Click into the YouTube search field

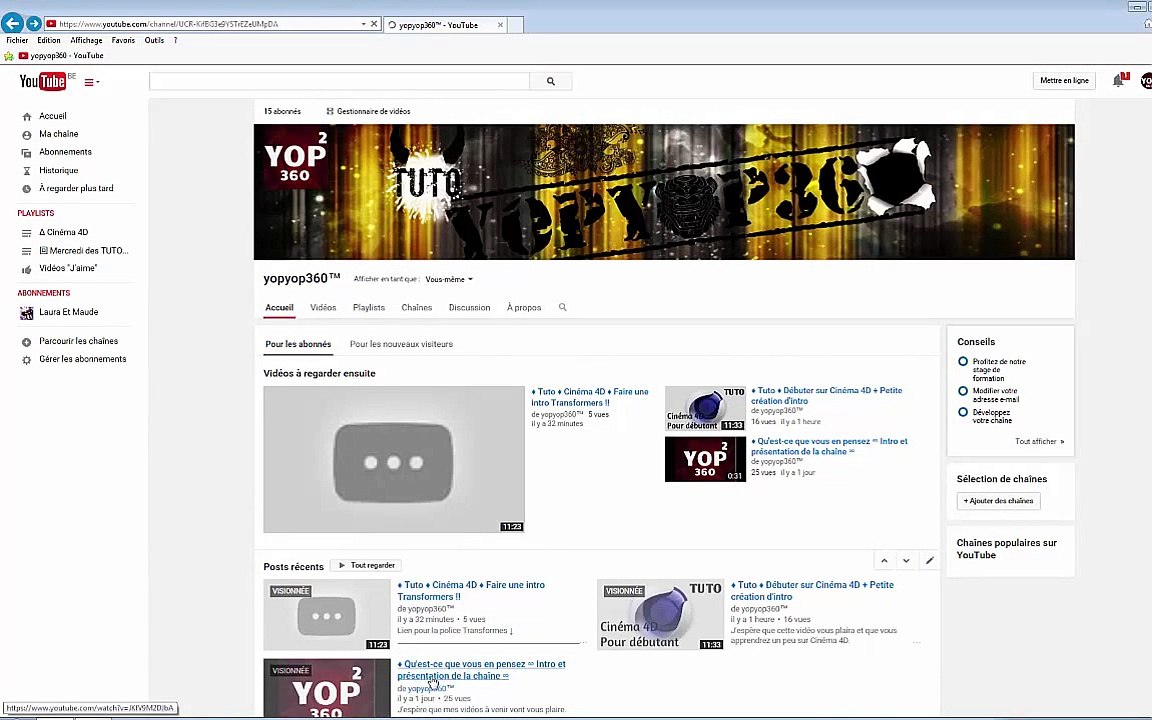339,82
